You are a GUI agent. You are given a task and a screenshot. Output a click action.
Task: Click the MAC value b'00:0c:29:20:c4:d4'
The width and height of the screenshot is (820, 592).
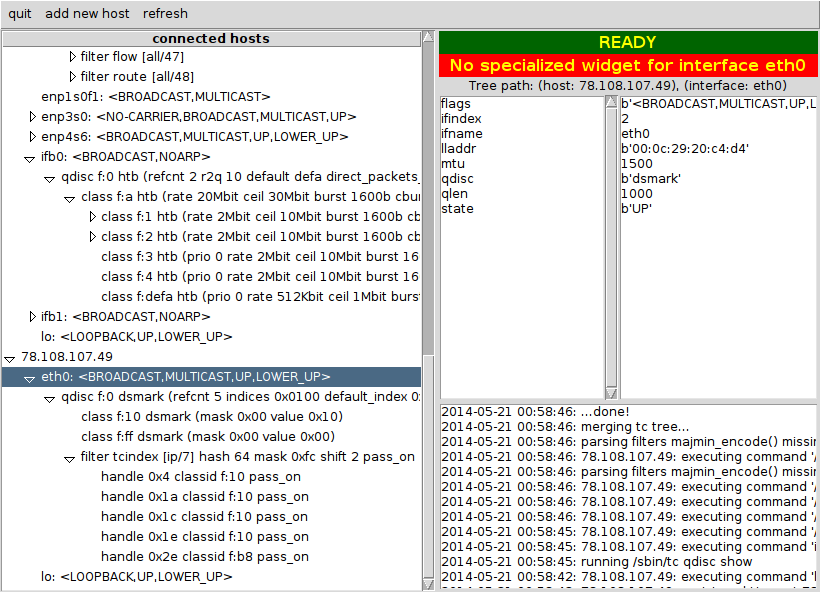[x=685, y=149]
